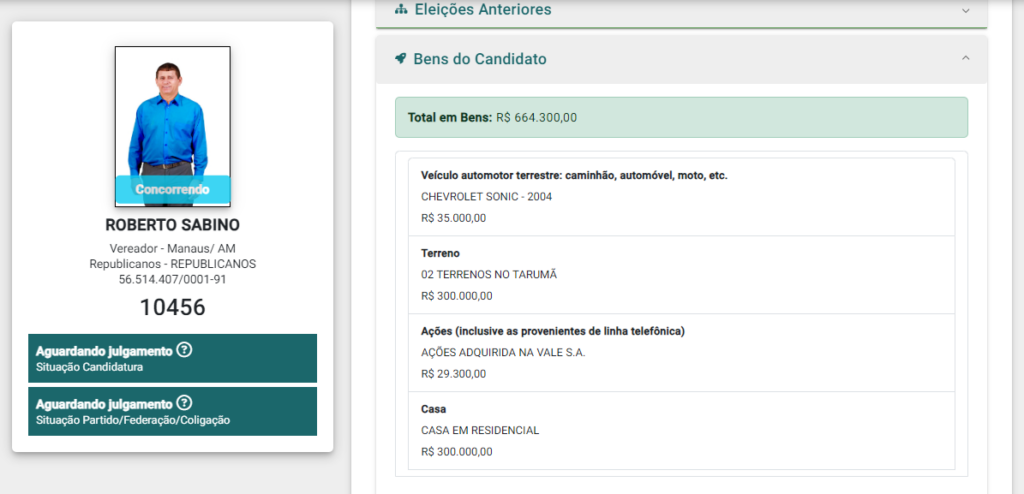Select the CHEVROLET SONIC - 2004 asset entry
This screenshot has height=494, width=1024.
coord(487,196)
